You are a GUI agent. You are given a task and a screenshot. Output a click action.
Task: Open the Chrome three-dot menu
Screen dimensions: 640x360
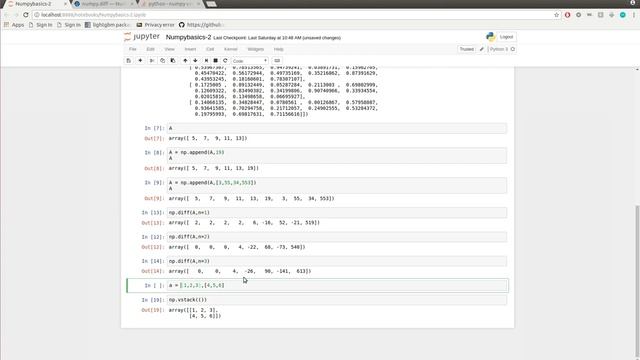(x=634, y=15)
